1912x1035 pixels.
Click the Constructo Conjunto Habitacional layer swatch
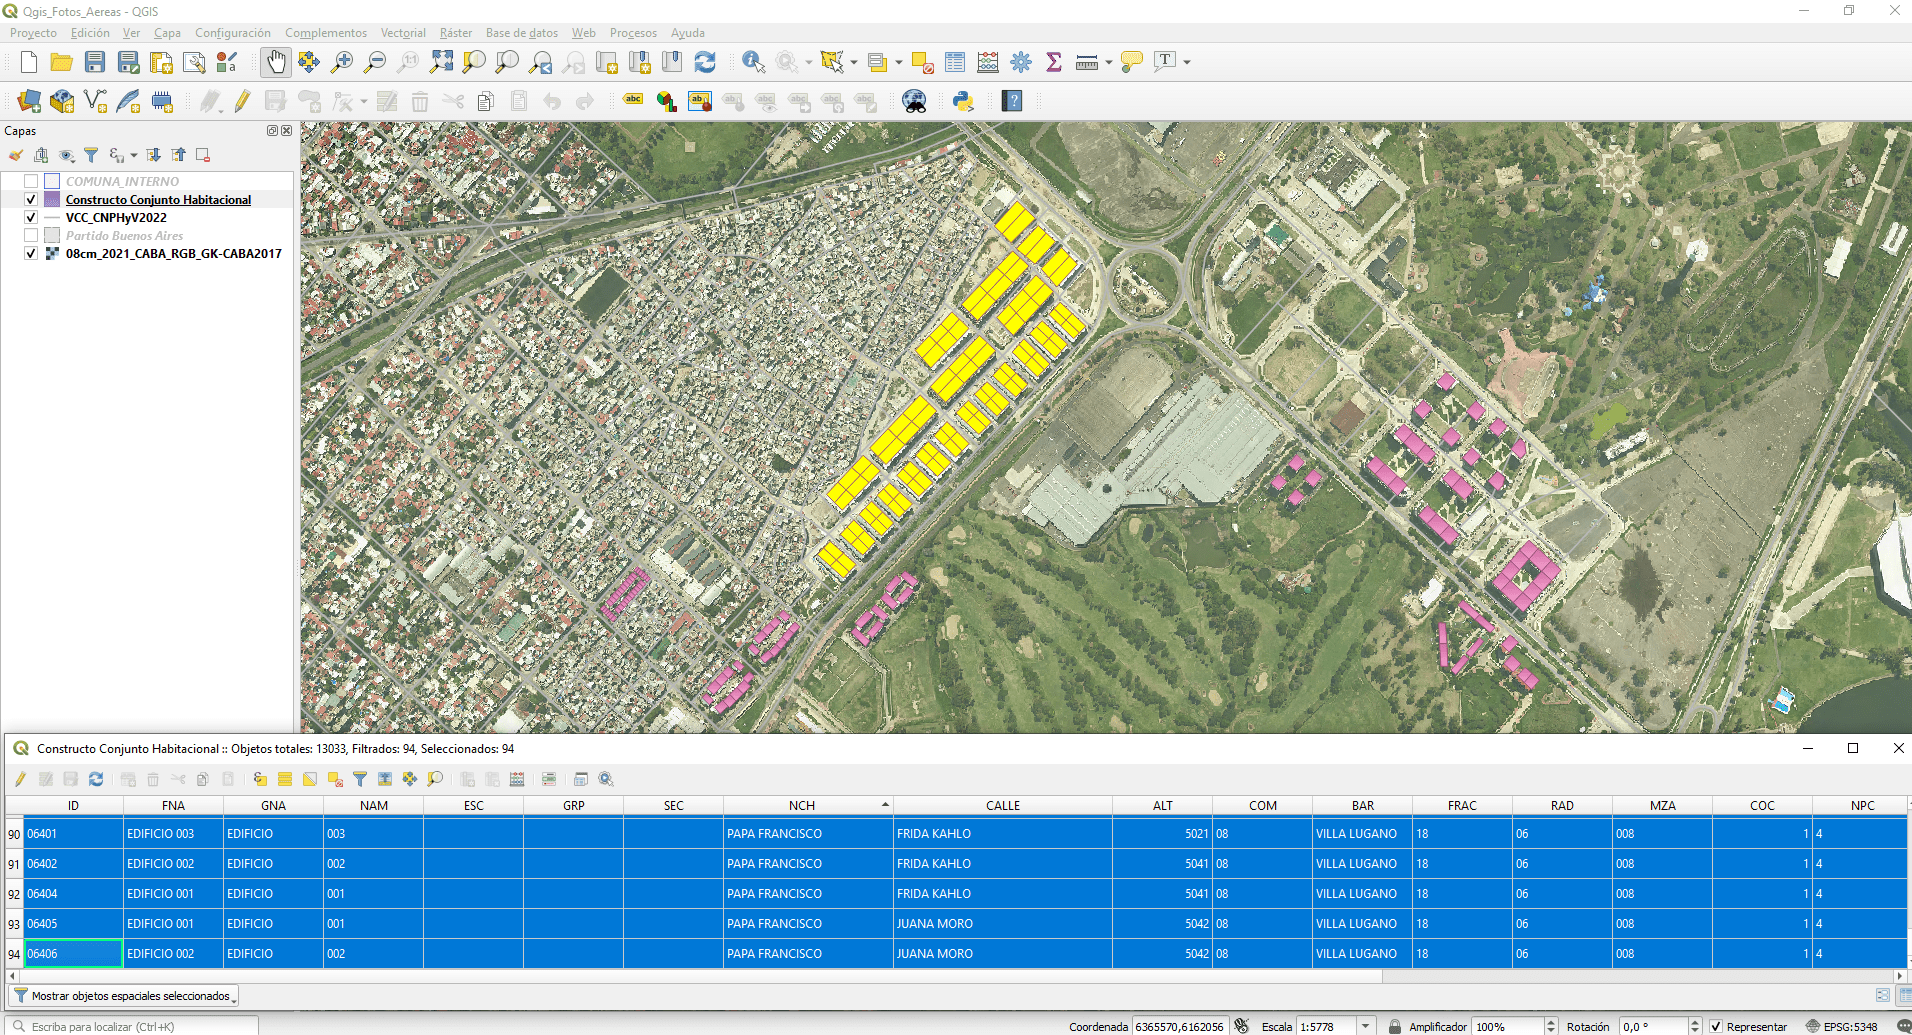pyautogui.click(x=52, y=199)
